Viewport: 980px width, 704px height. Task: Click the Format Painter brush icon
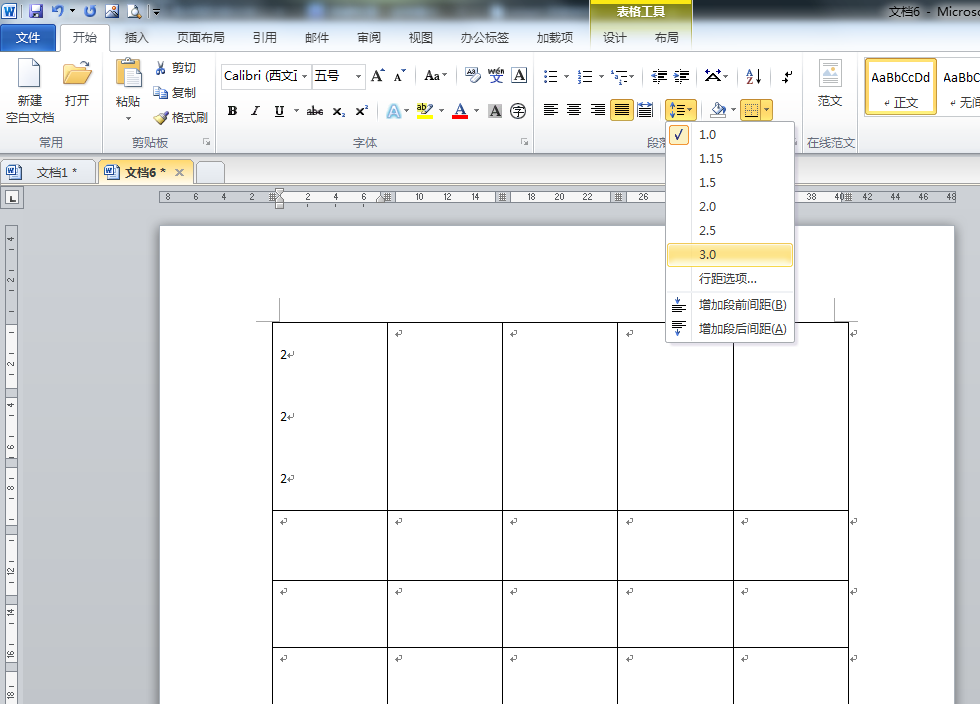(161, 118)
